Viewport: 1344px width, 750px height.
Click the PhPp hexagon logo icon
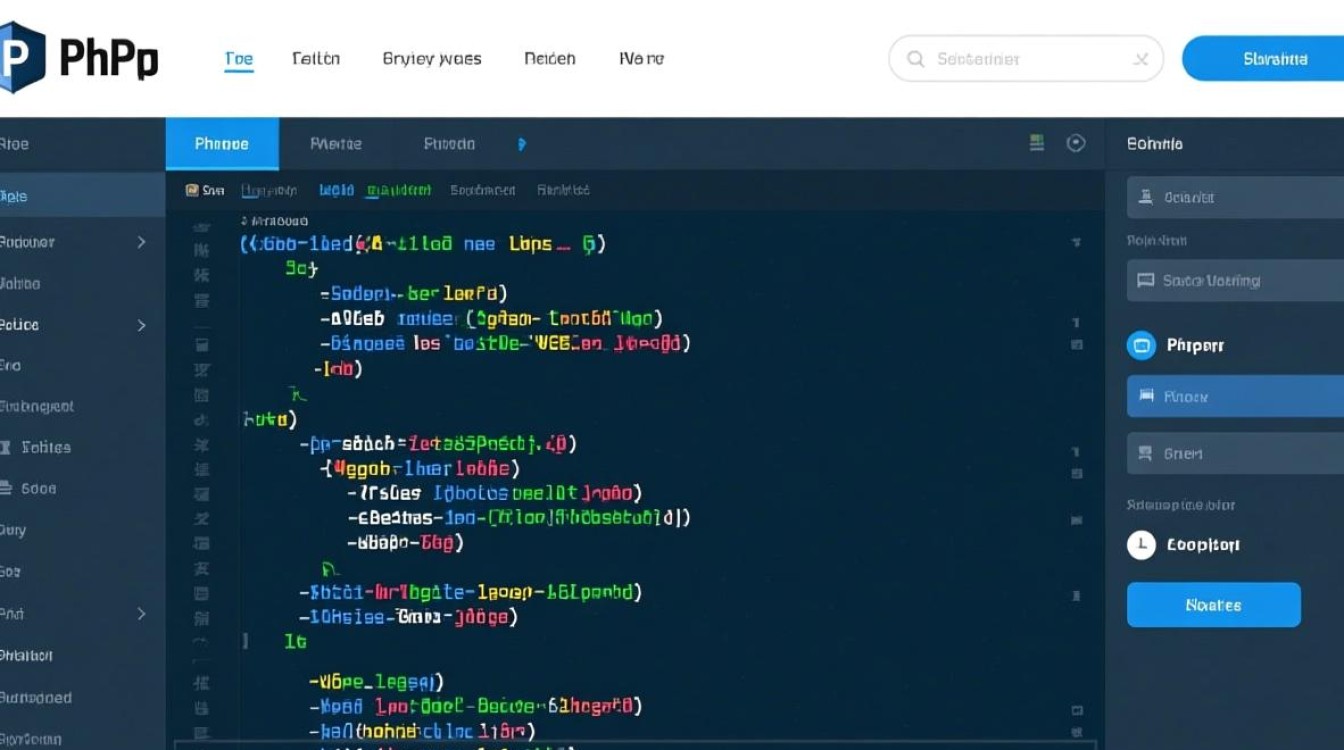pos(20,58)
